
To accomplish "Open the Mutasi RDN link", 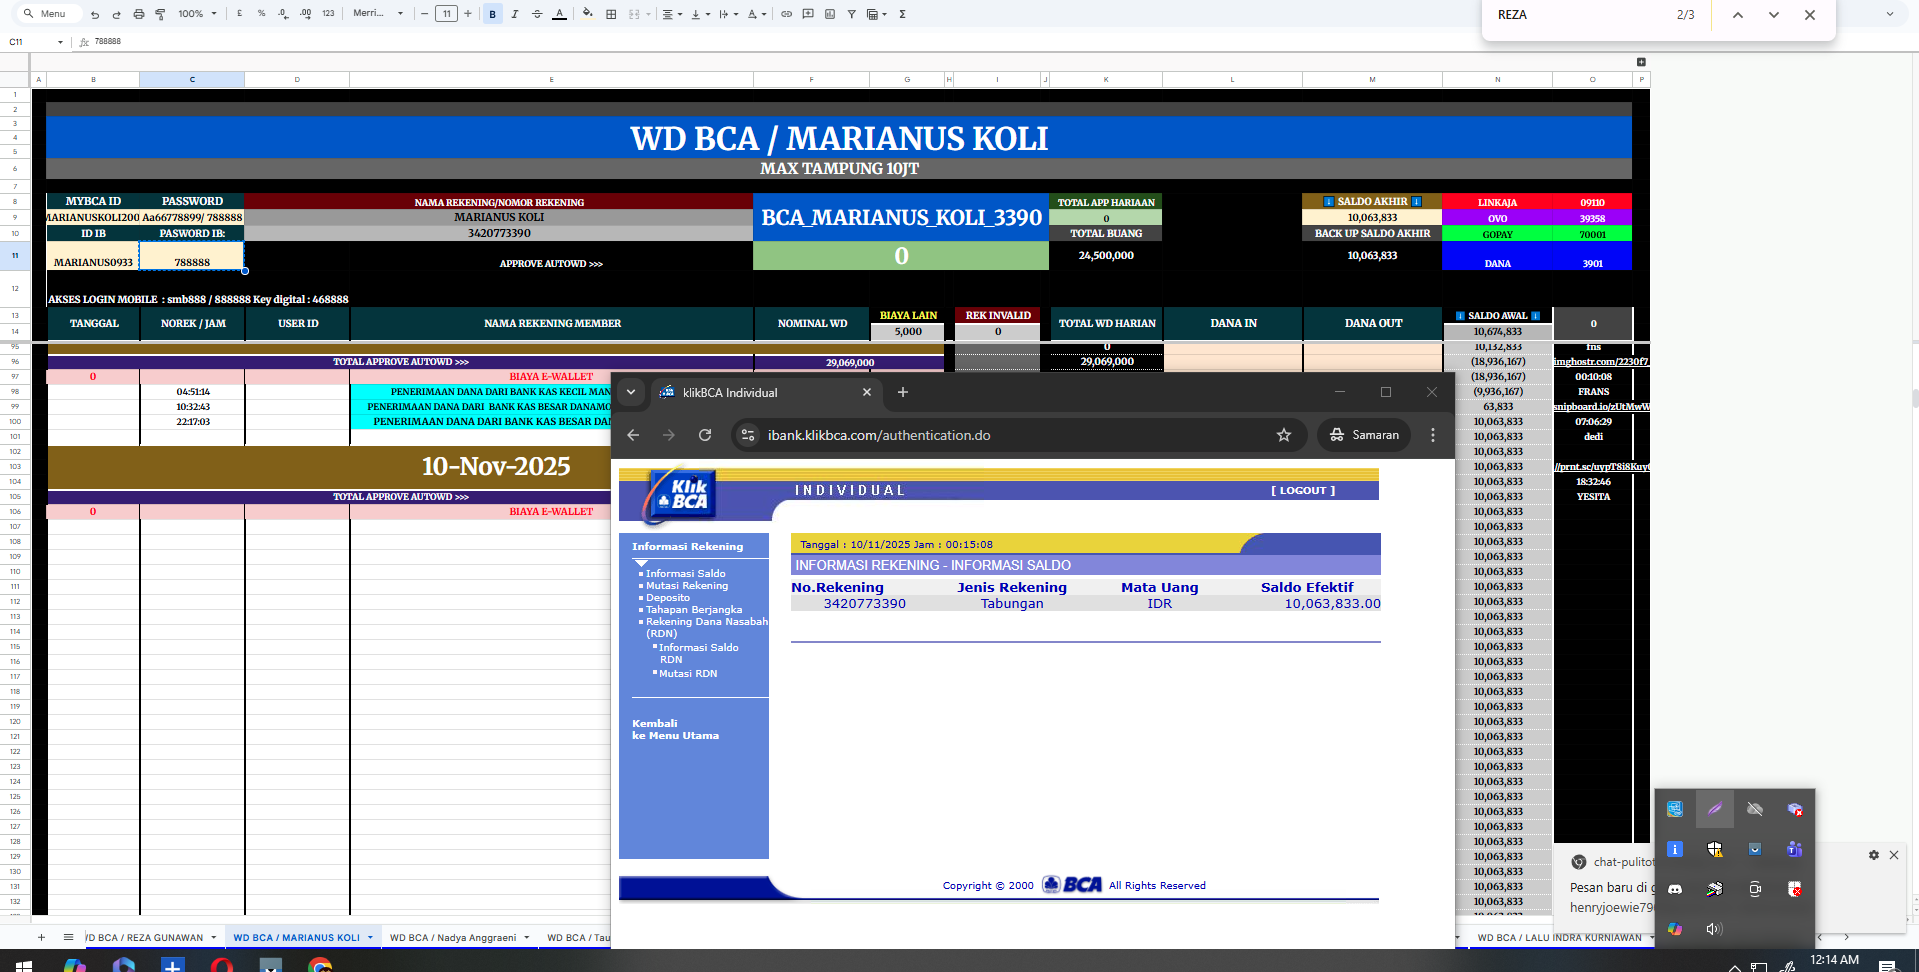I will [x=688, y=673].
